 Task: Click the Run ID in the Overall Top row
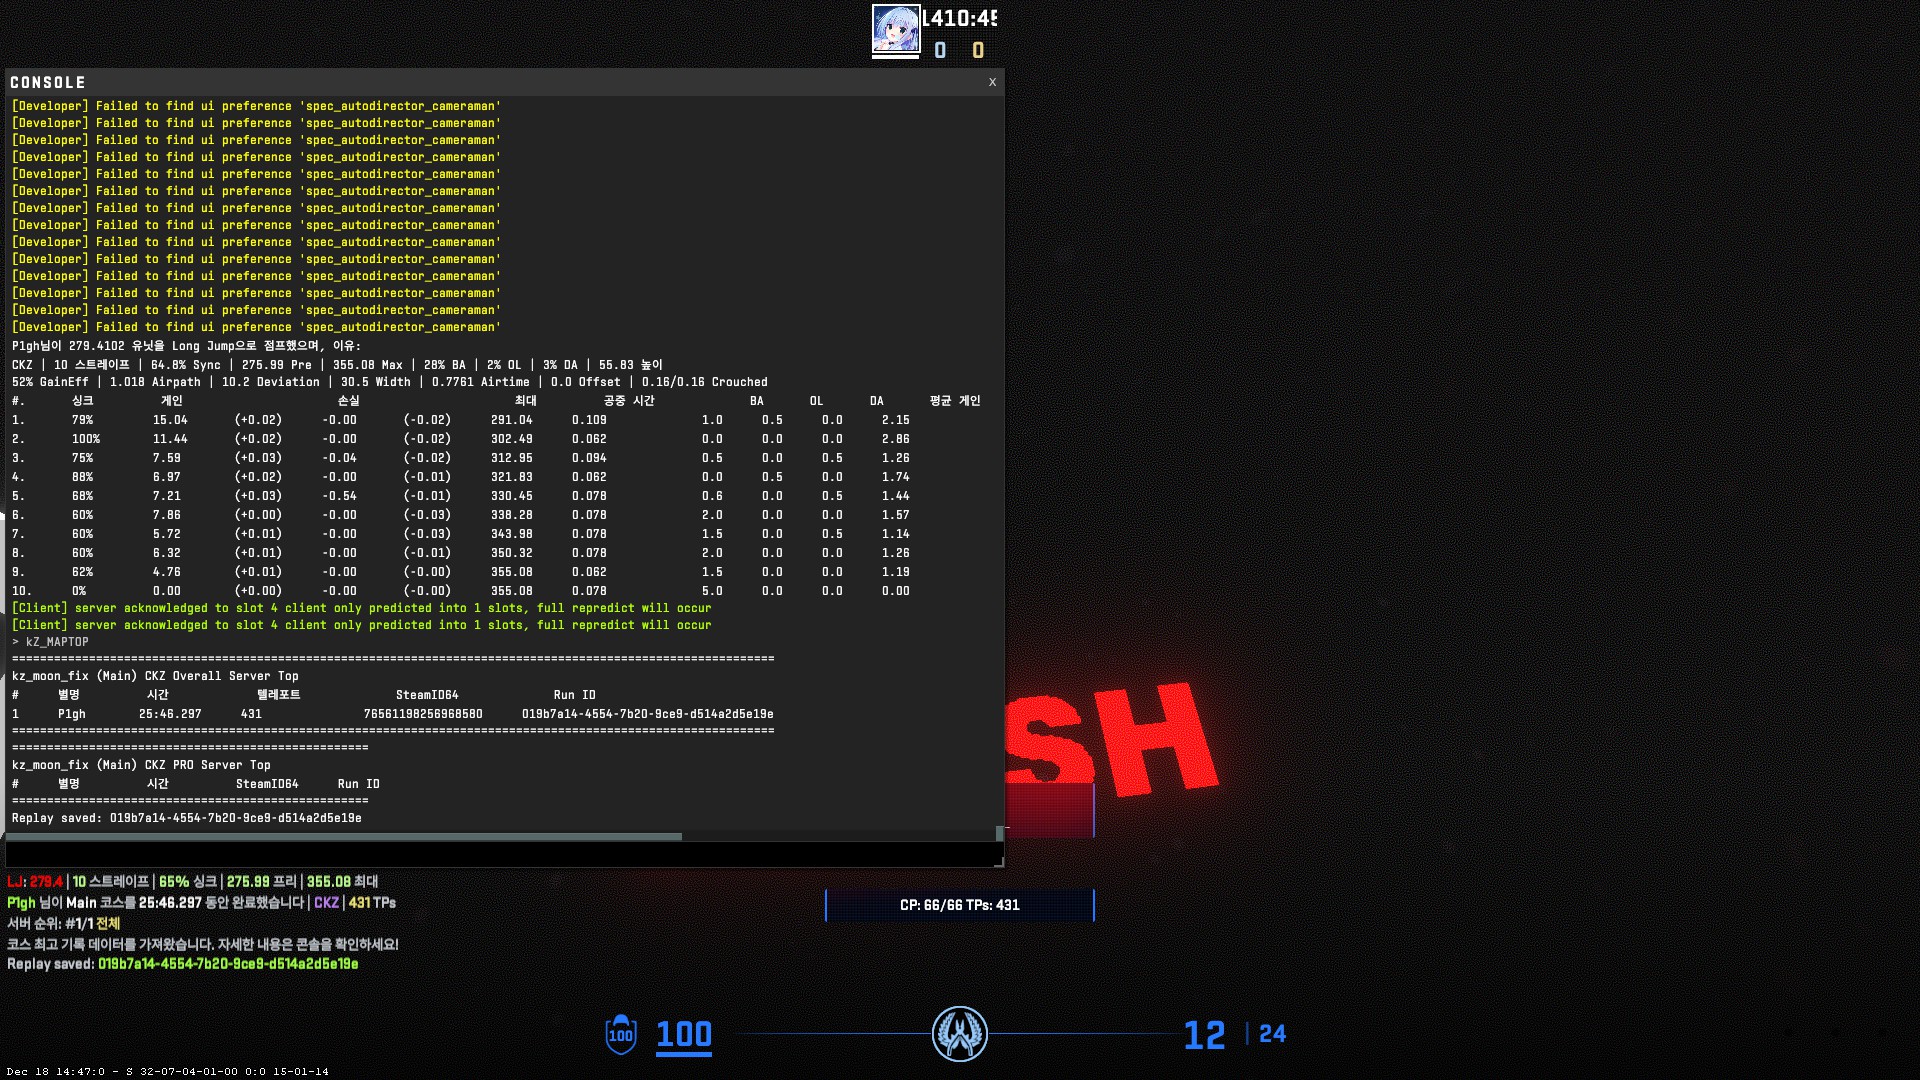tap(647, 714)
